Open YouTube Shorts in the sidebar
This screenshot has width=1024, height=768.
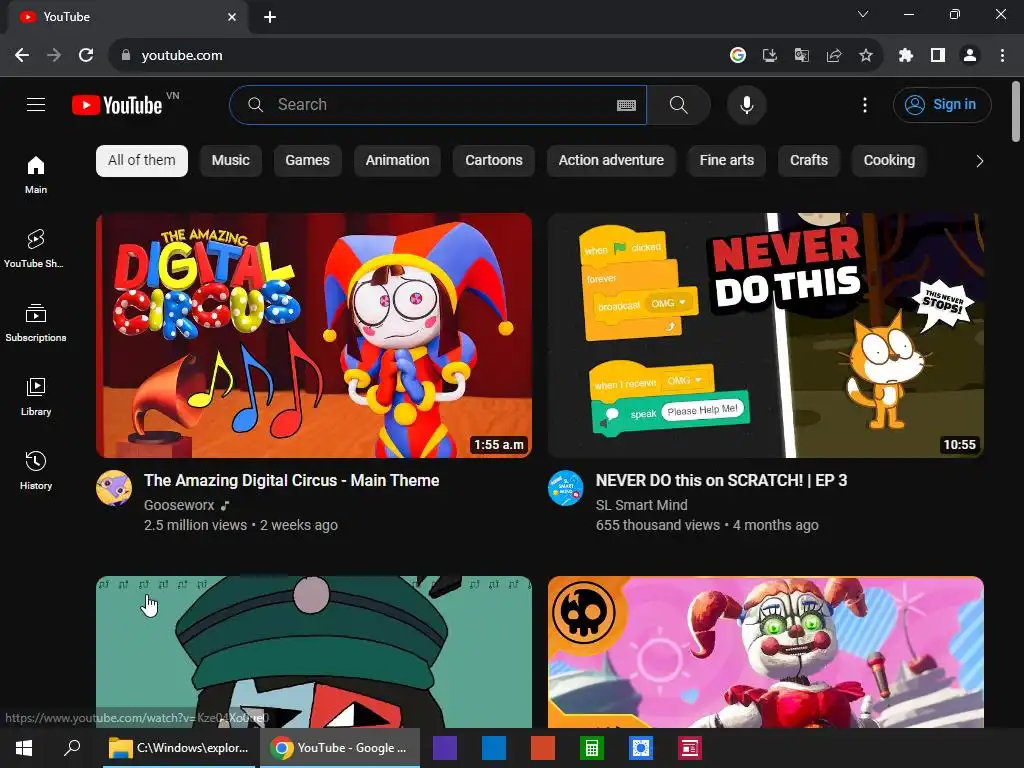tap(36, 248)
